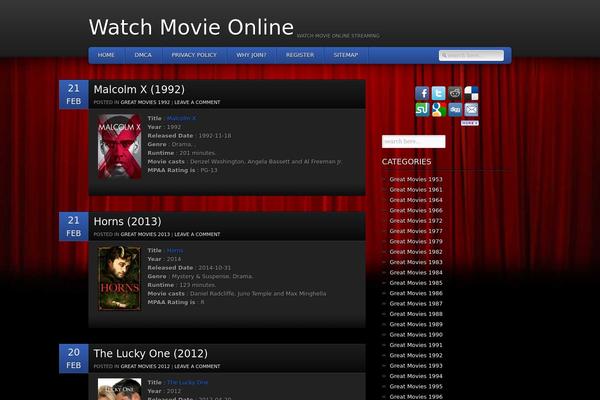
Task: Open the MORE sharing options dropdown
Action: tap(470, 123)
